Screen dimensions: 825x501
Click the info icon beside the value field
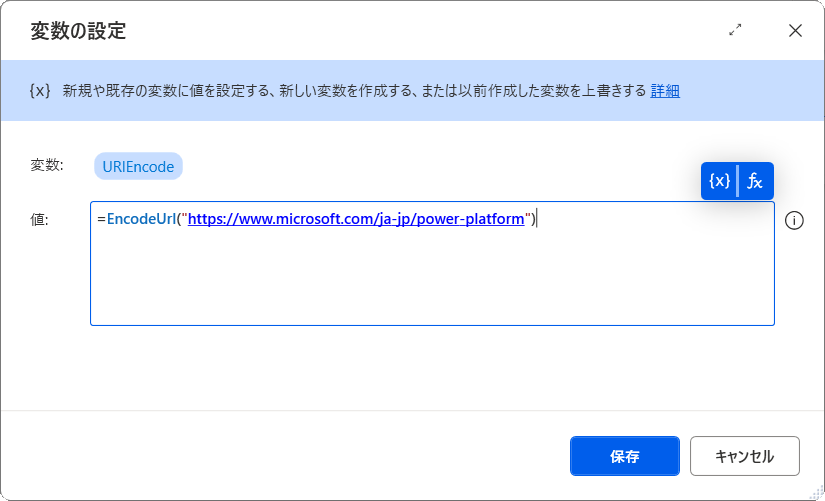point(794,221)
